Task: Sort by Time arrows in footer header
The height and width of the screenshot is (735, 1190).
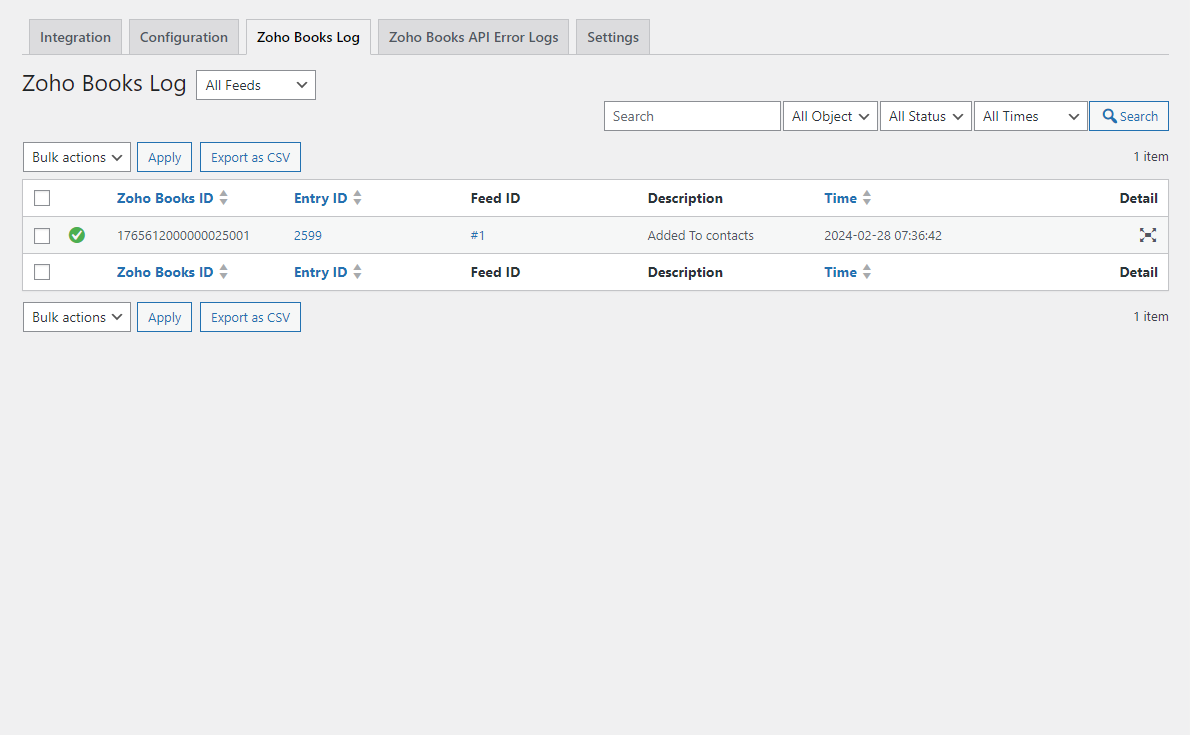Action: pos(867,272)
